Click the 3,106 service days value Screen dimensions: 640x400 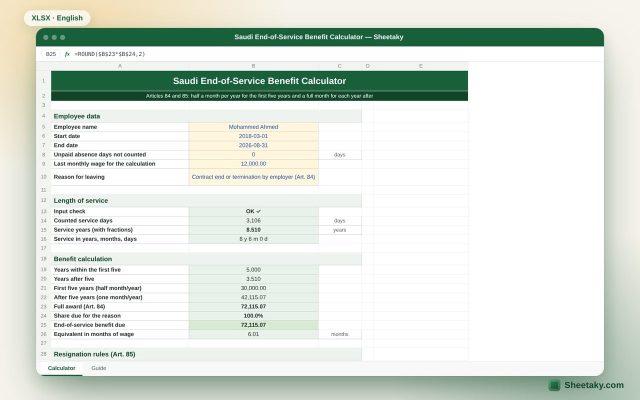pos(253,220)
